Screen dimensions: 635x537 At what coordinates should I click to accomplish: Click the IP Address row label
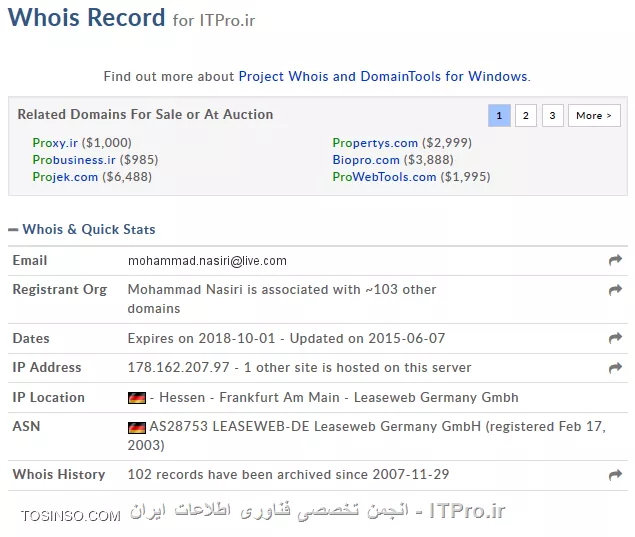[x=47, y=367]
